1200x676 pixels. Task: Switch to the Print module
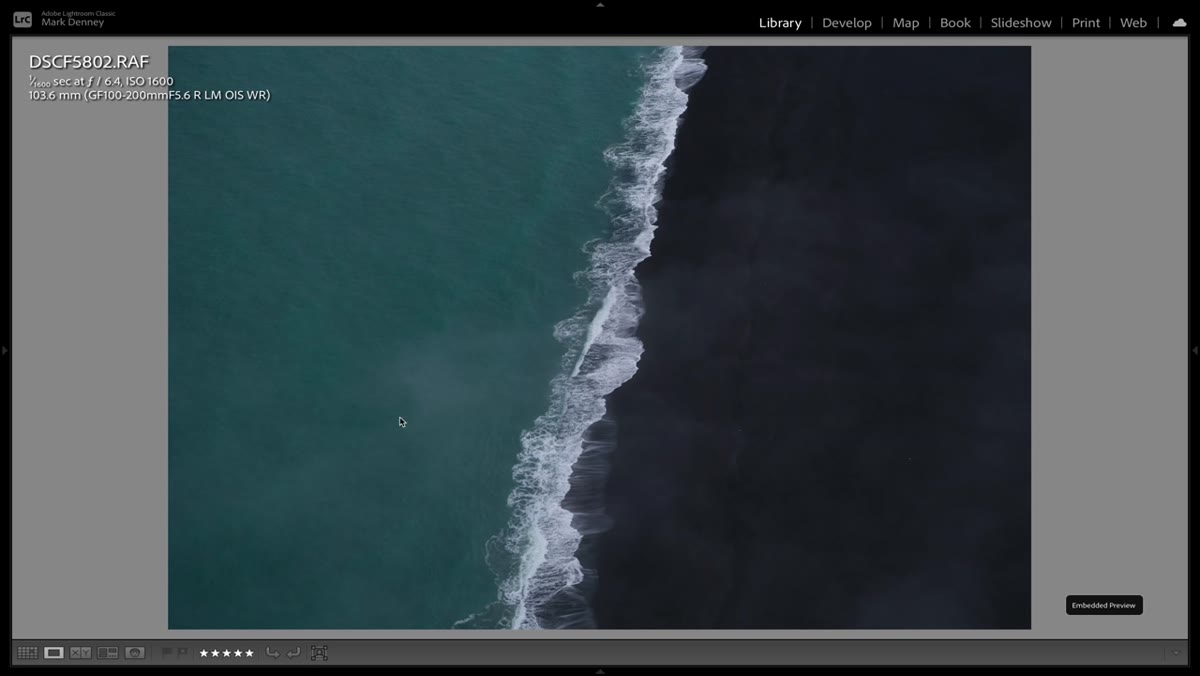click(1086, 23)
